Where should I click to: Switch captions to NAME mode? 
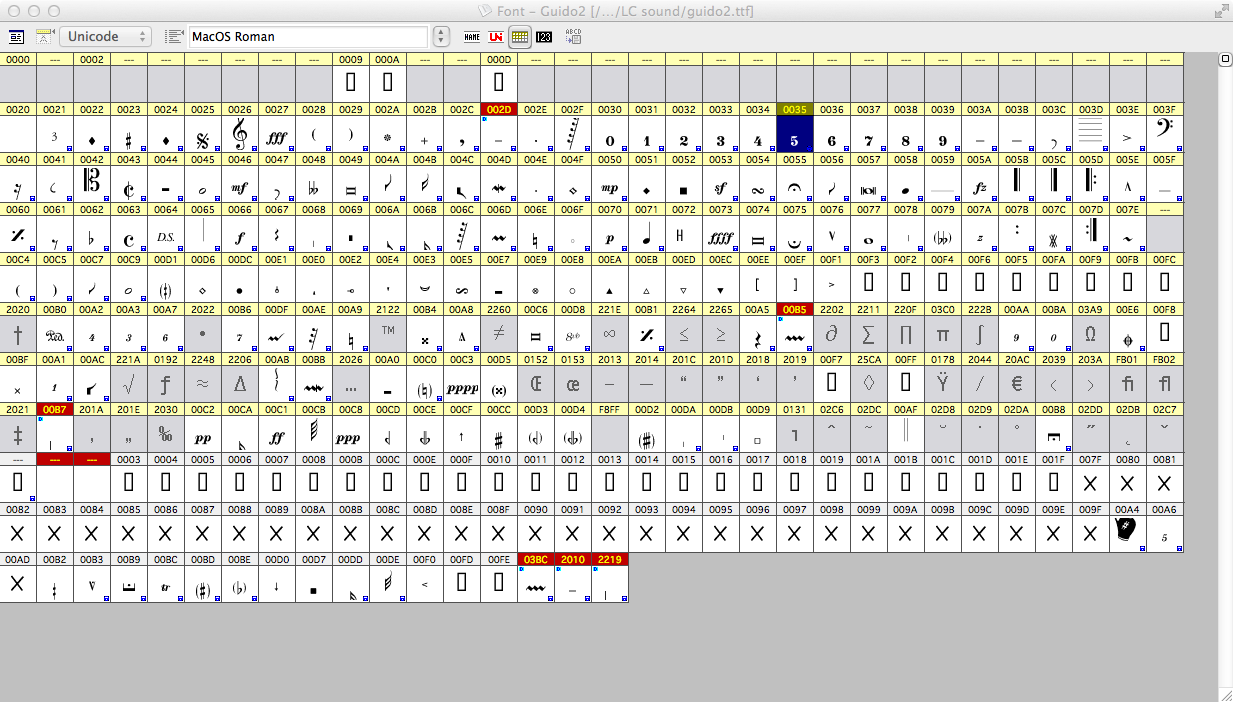point(472,37)
